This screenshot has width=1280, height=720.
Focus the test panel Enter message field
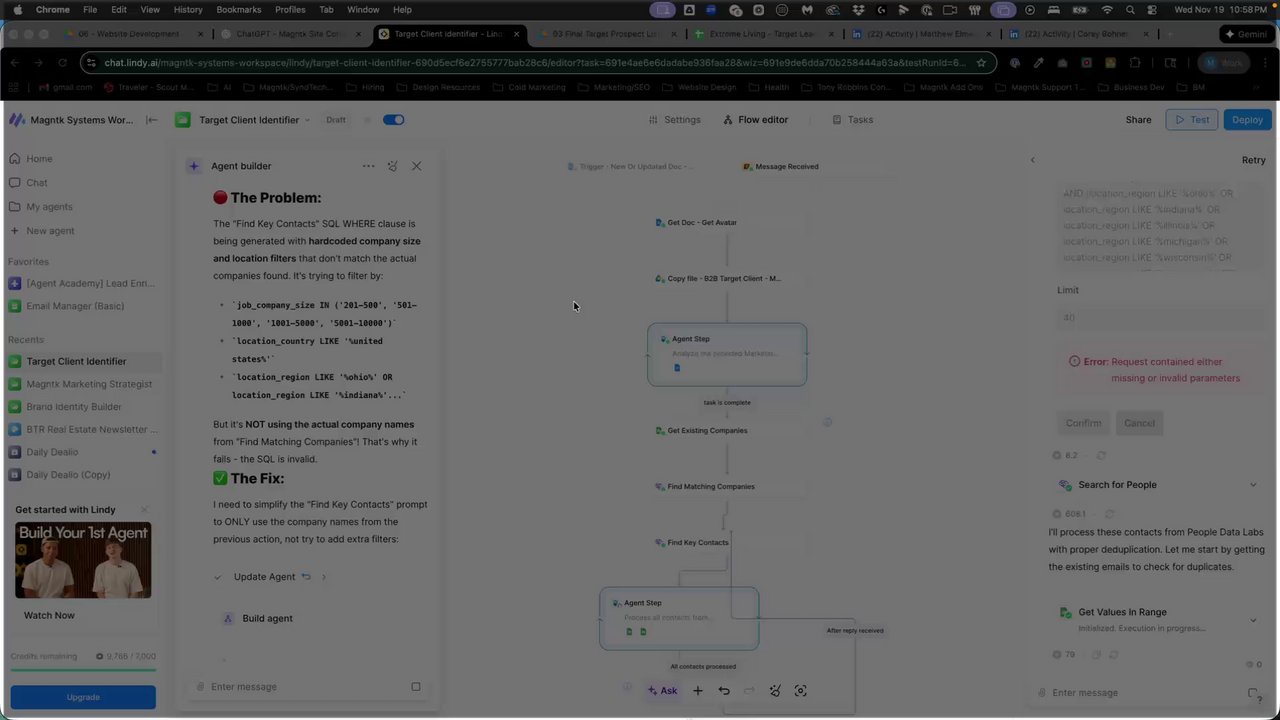coord(1140,693)
